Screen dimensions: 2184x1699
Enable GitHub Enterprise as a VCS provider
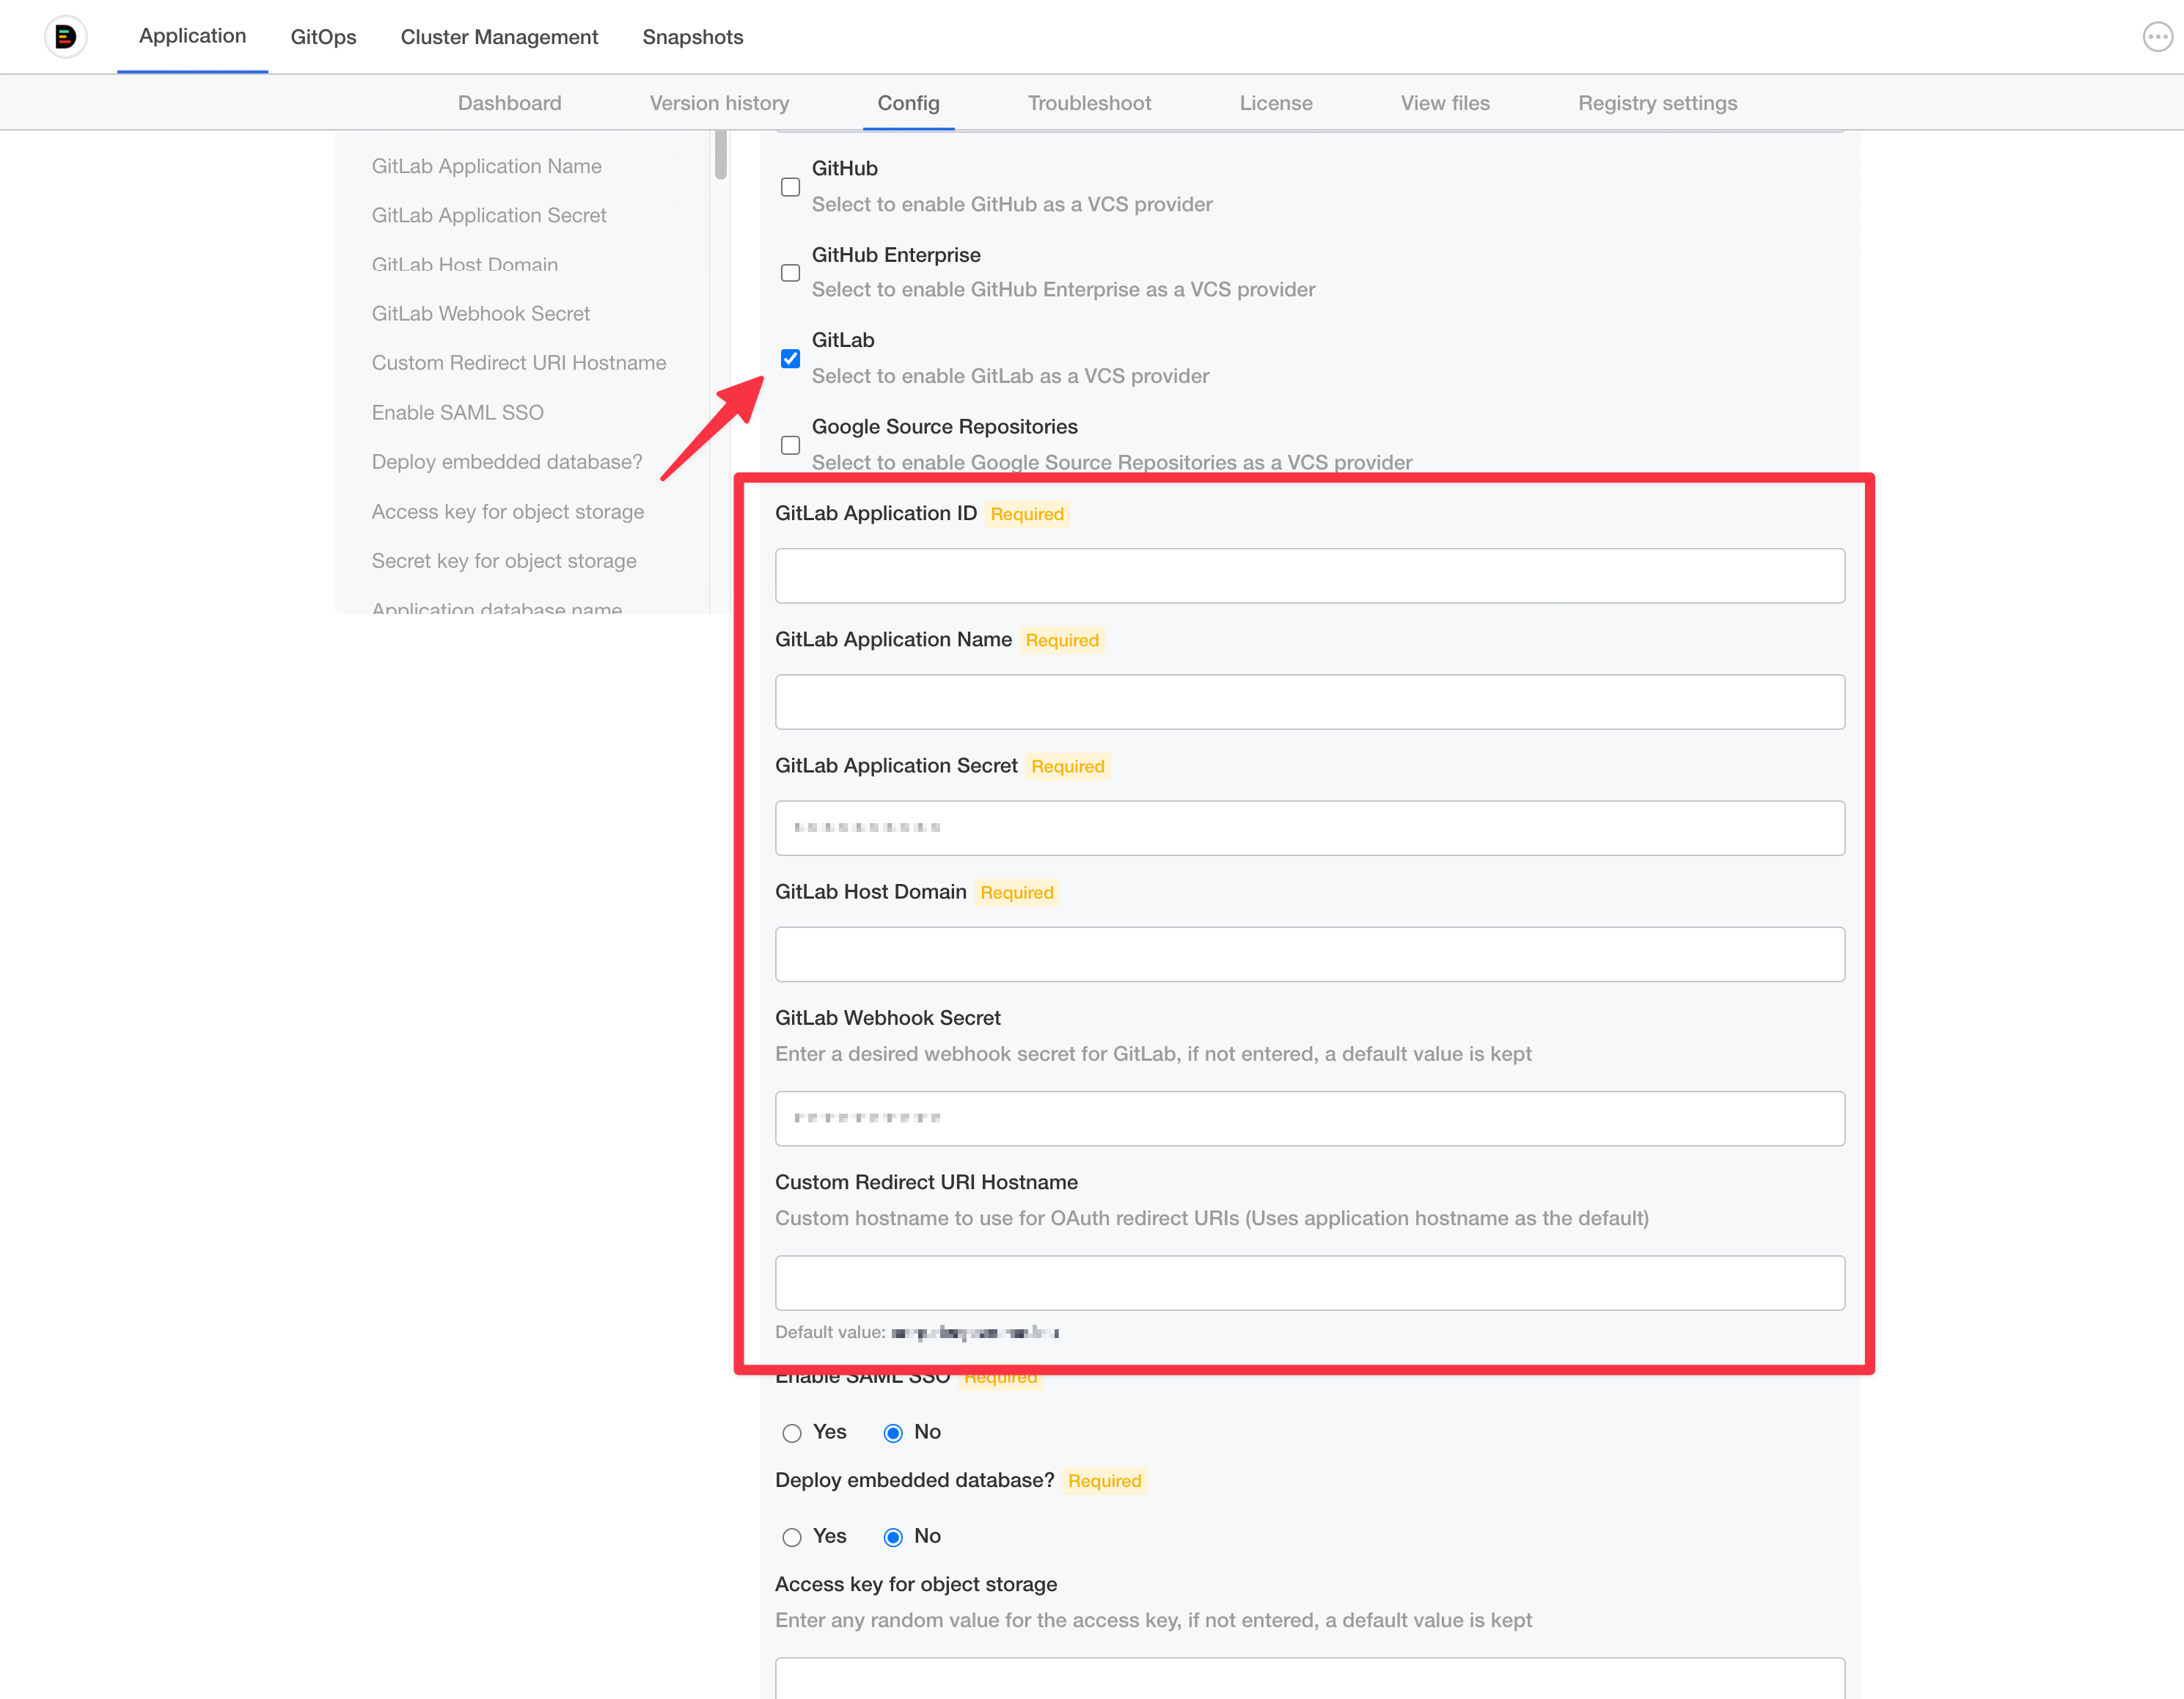tap(790, 273)
